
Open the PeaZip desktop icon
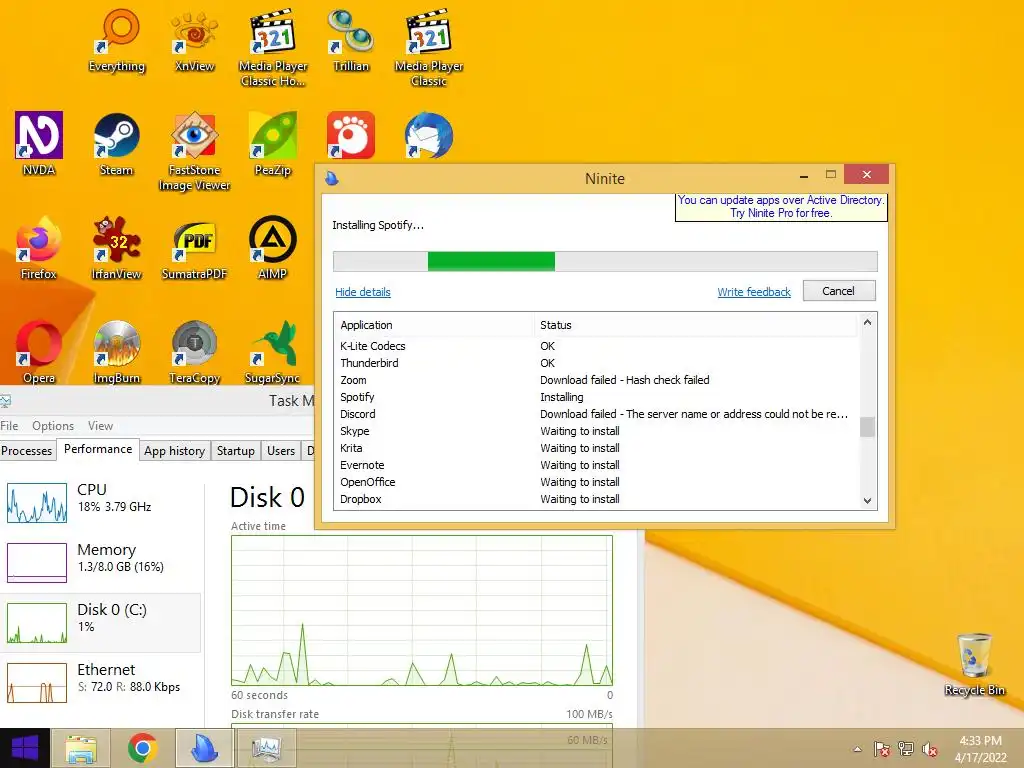[x=272, y=144]
